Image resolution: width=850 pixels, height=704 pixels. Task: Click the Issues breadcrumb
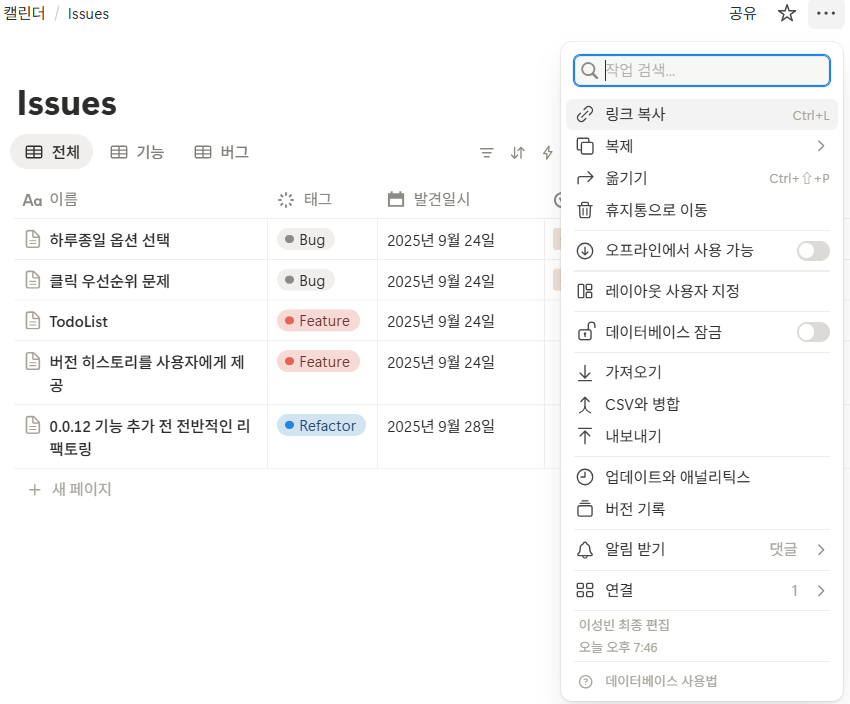point(88,14)
